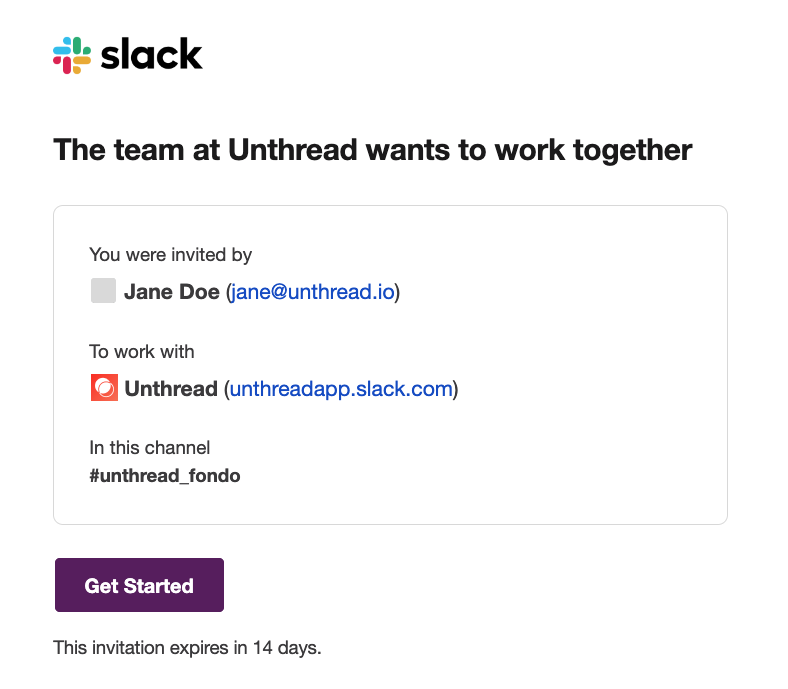Click the 'In this channel' label
788x689 pixels.
click(x=150, y=447)
